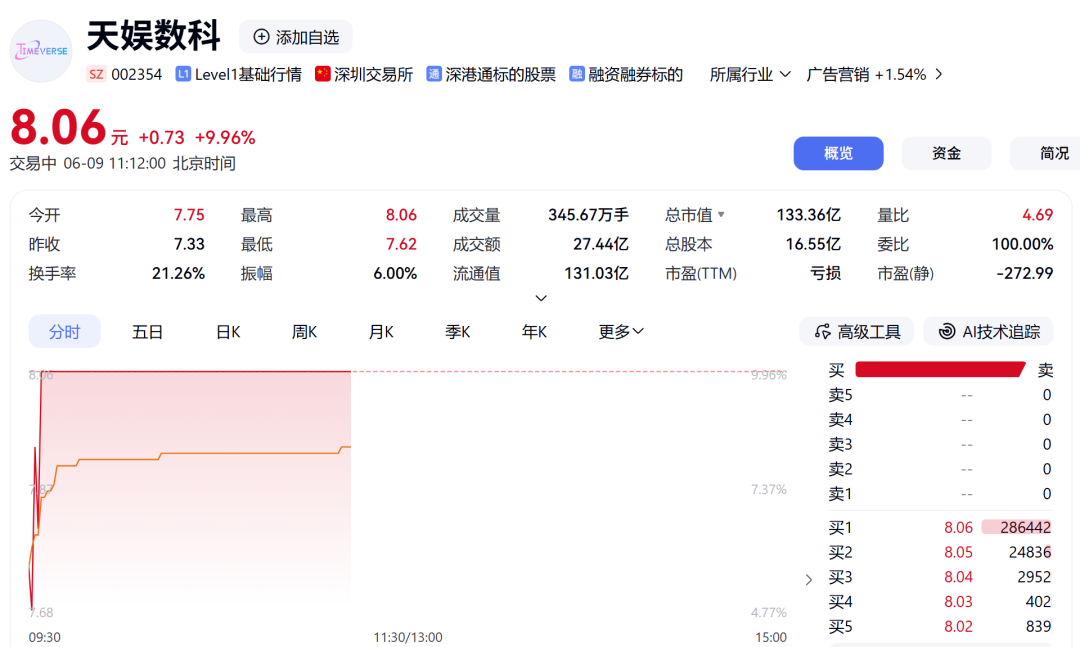Expand the arrow after 广告营销

939,74
